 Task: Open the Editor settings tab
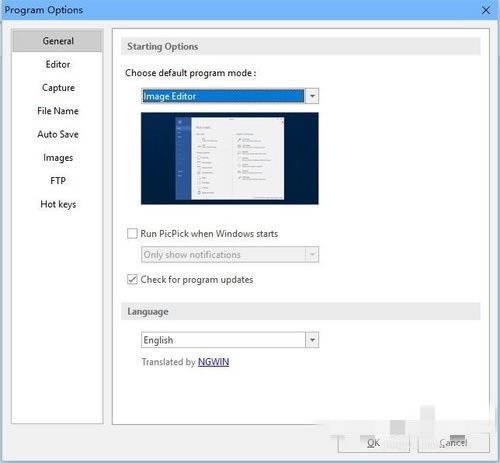click(x=57, y=64)
